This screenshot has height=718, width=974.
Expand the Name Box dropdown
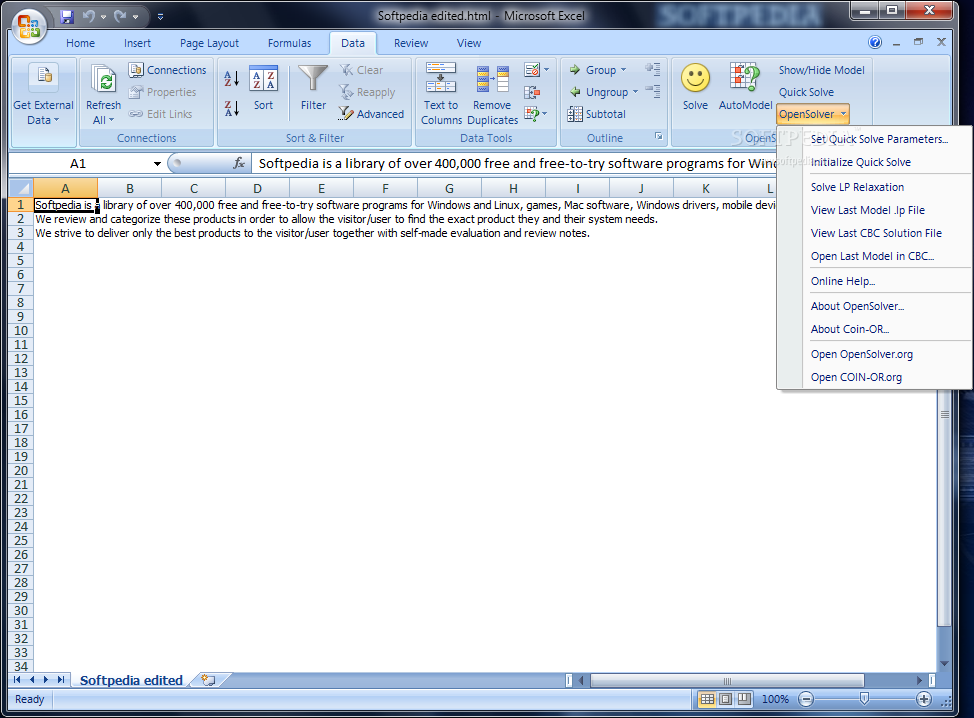[157, 163]
